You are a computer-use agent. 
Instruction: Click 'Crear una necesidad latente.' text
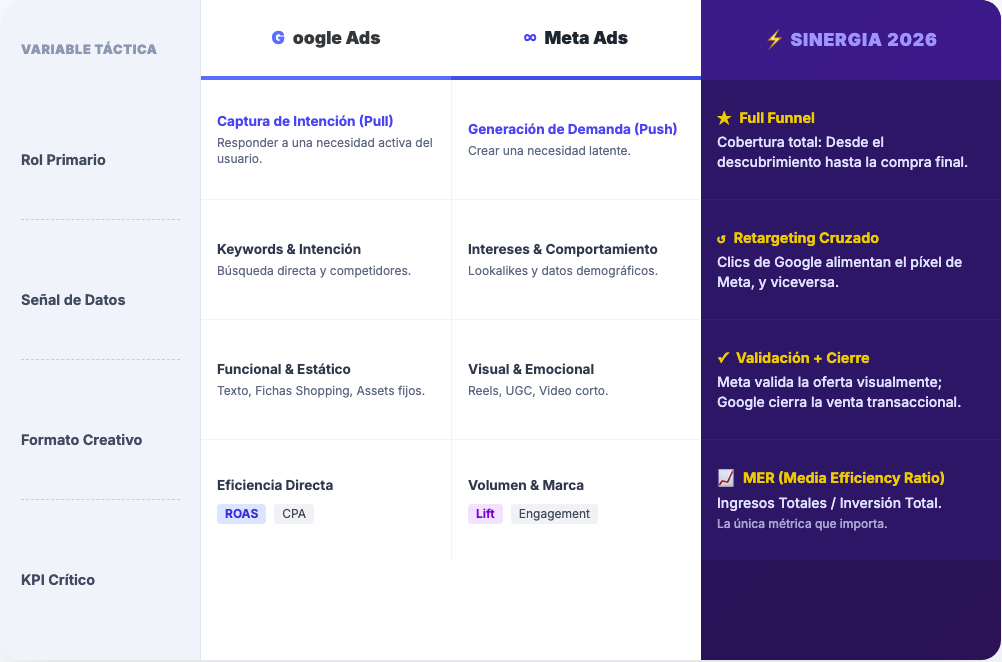coord(550,151)
